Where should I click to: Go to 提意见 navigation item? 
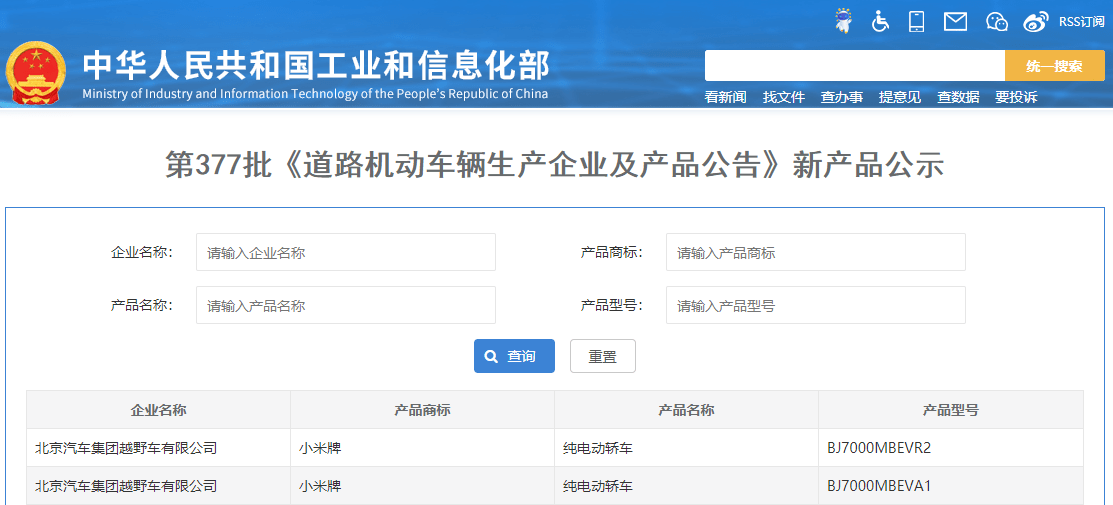pyautogui.click(x=899, y=97)
